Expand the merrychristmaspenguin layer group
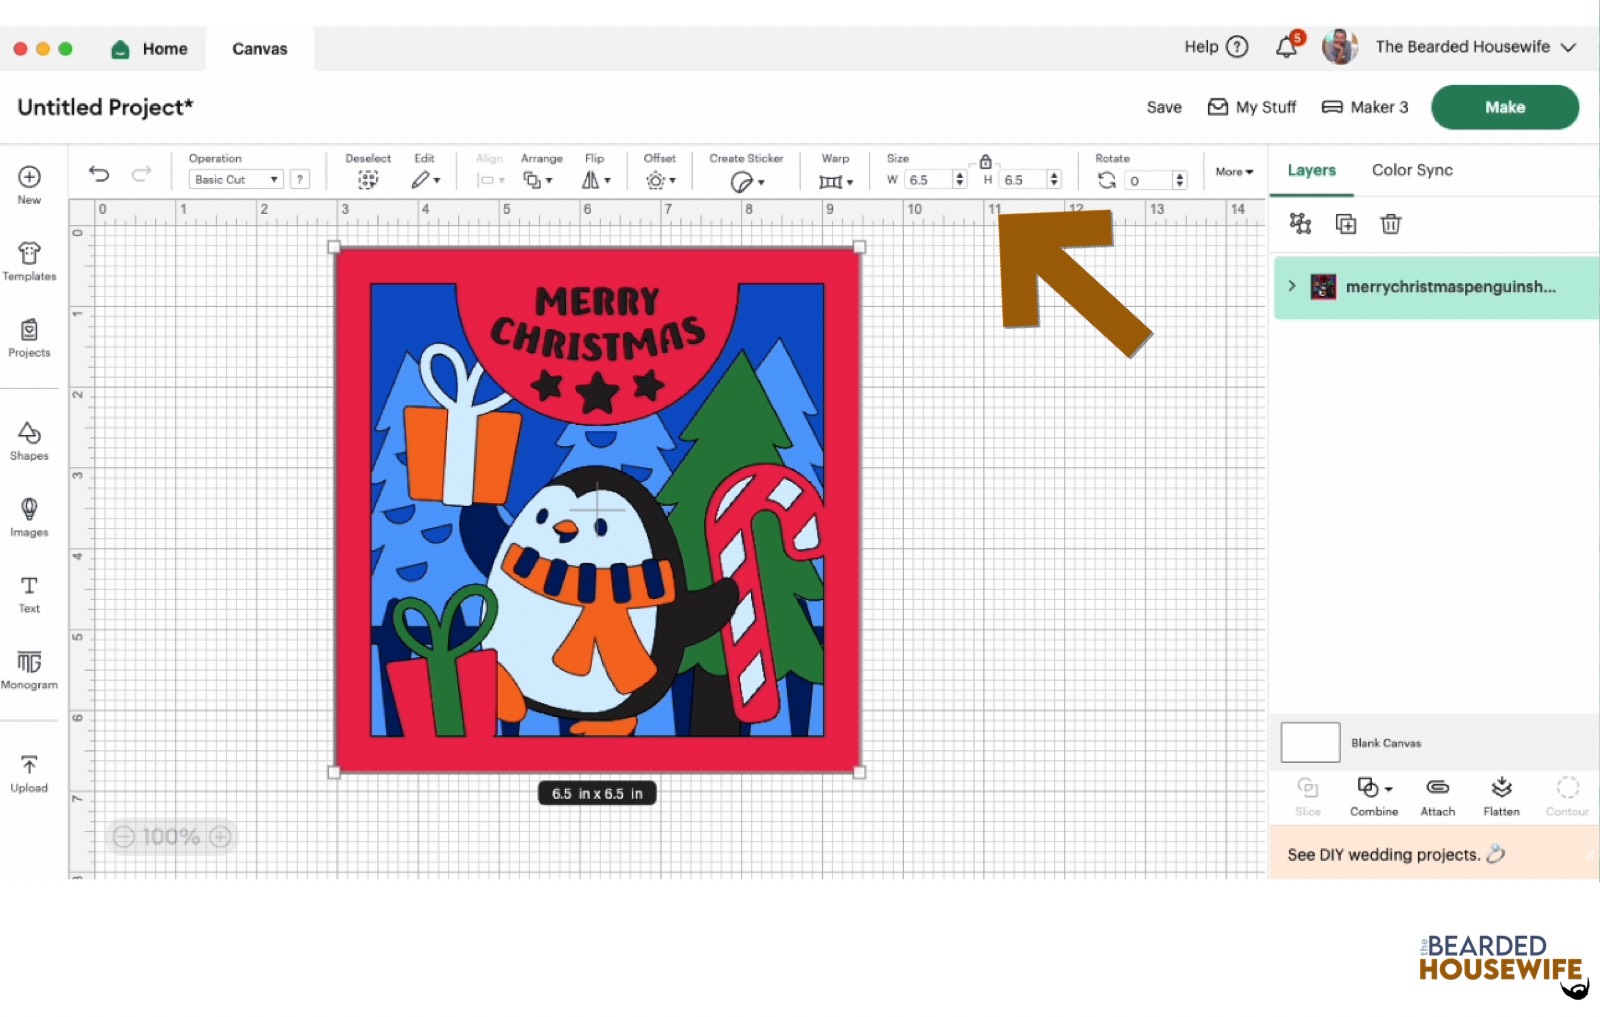The width and height of the screenshot is (1600, 1017). (1291, 286)
